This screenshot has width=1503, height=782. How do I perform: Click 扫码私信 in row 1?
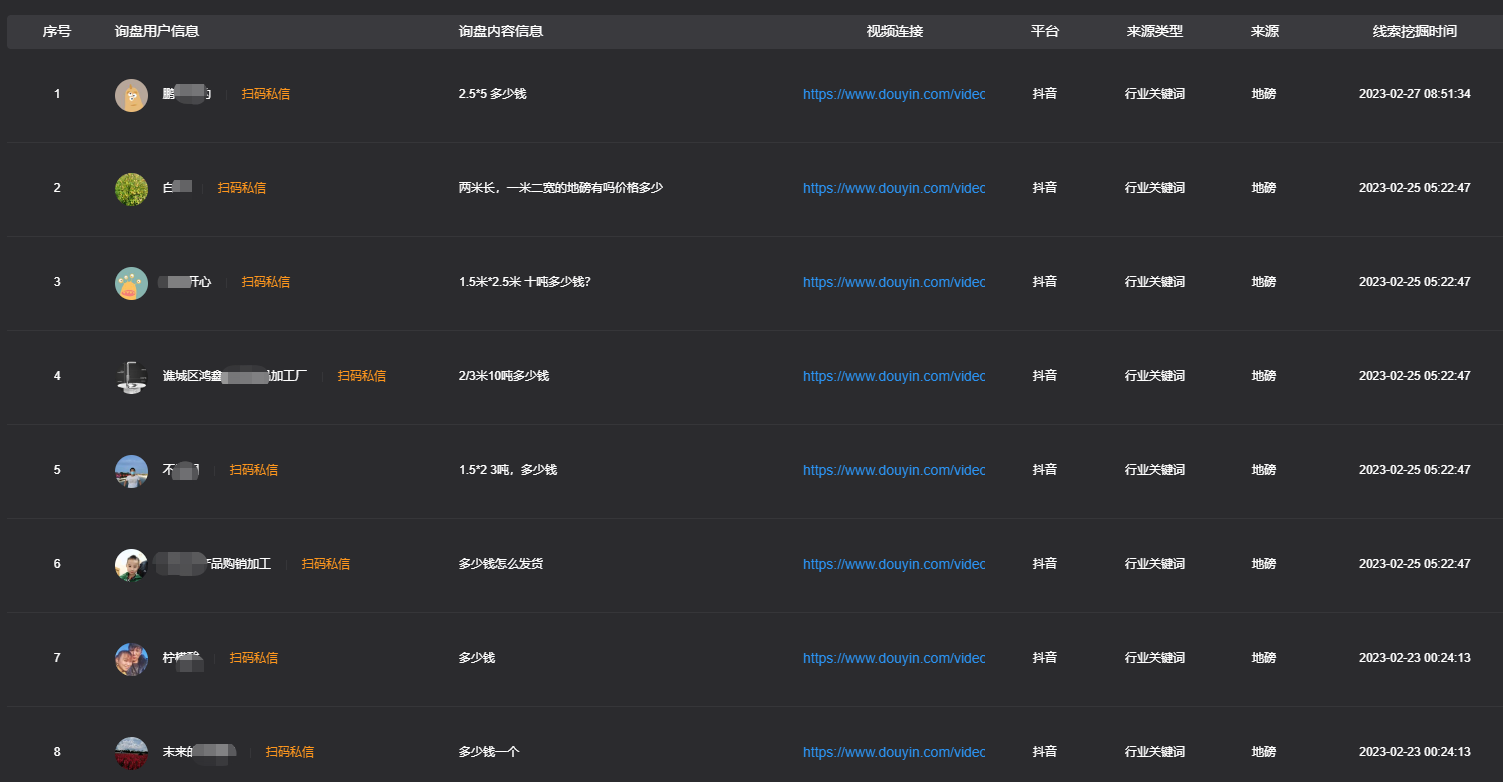coord(265,94)
